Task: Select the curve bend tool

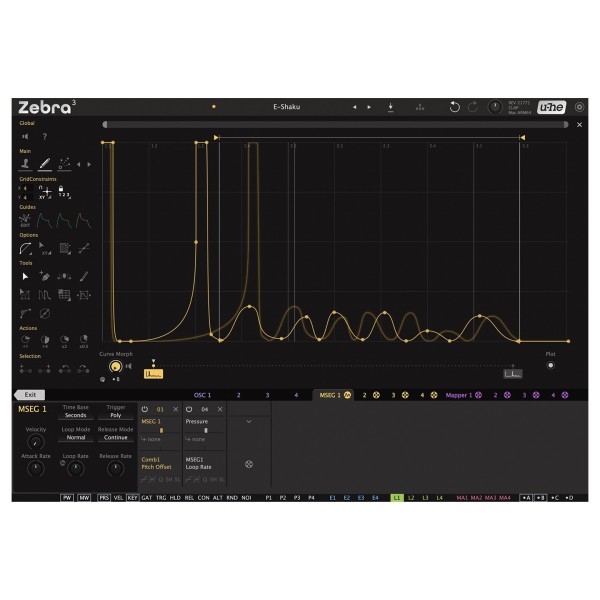Action: (x=25, y=314)
